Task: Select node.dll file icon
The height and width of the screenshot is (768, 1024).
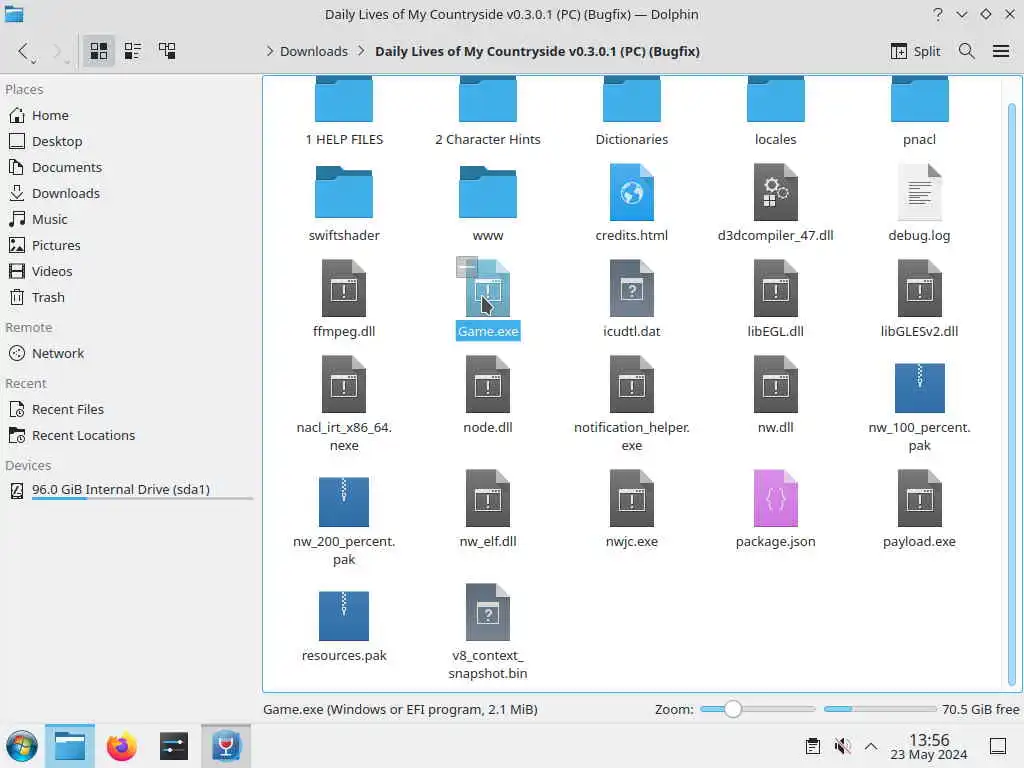Action: click(488, 384)
